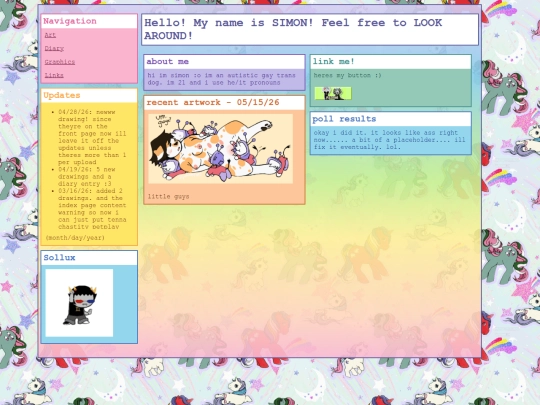540x405 pixels.
Task: Click the site button image under link me
Action: (333, 93)
